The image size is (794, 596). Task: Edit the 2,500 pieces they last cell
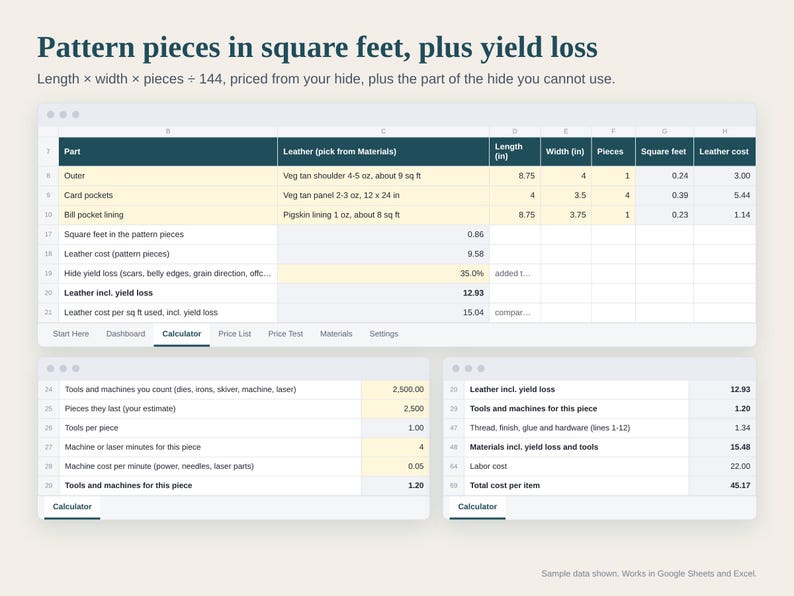point(395,409)
